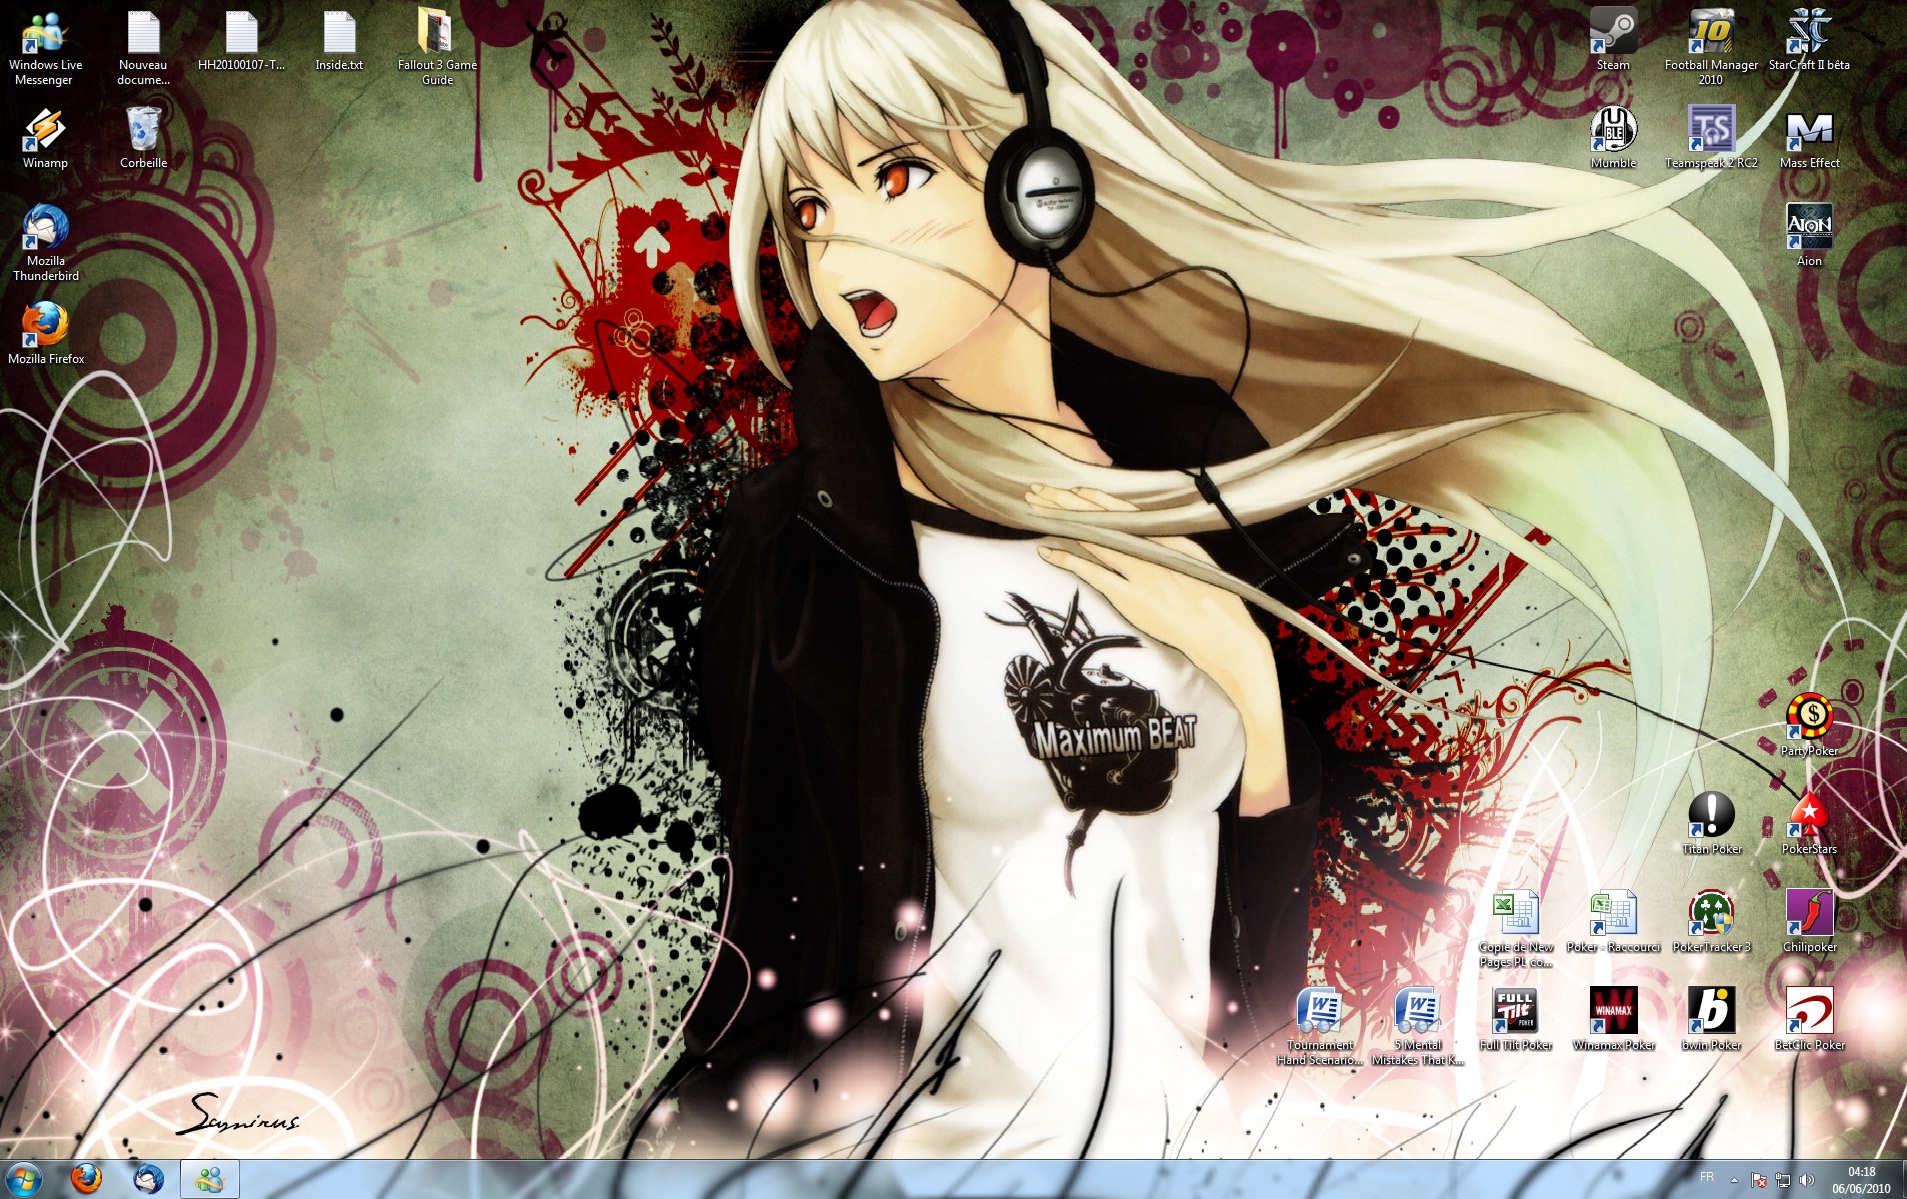This screenshot has height=1199, width=1907.
Task: Open the Titan Poker shortcut
Action: [x=1711, y=825]
